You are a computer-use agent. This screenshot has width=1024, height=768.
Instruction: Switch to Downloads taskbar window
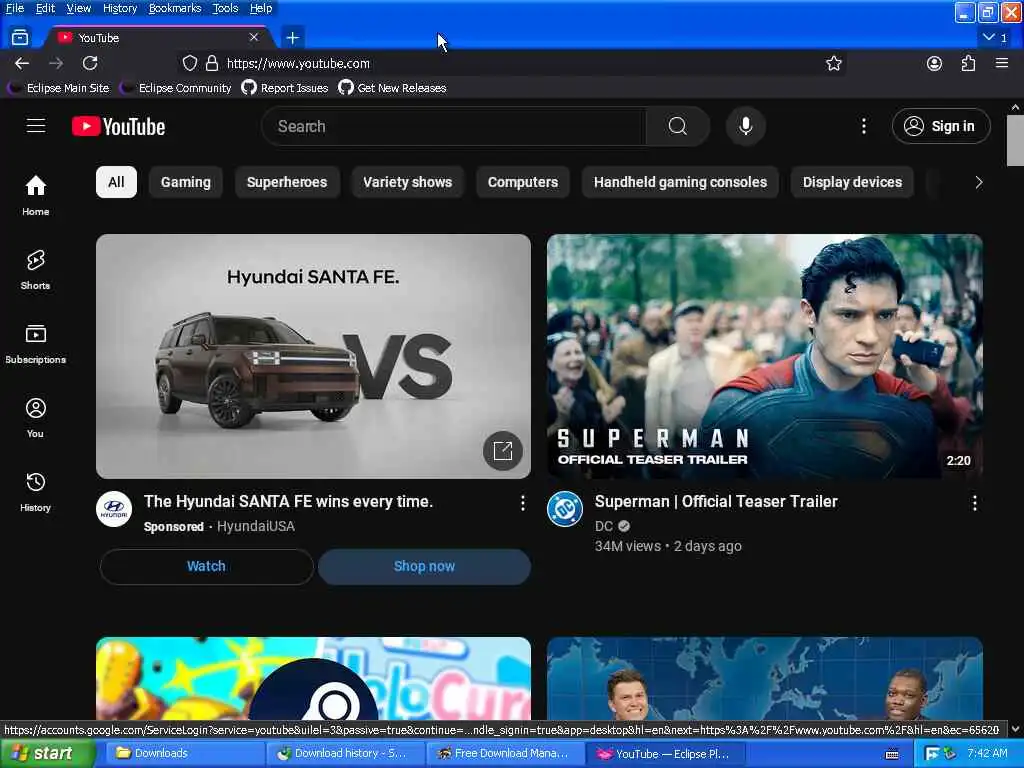point(183,754)
